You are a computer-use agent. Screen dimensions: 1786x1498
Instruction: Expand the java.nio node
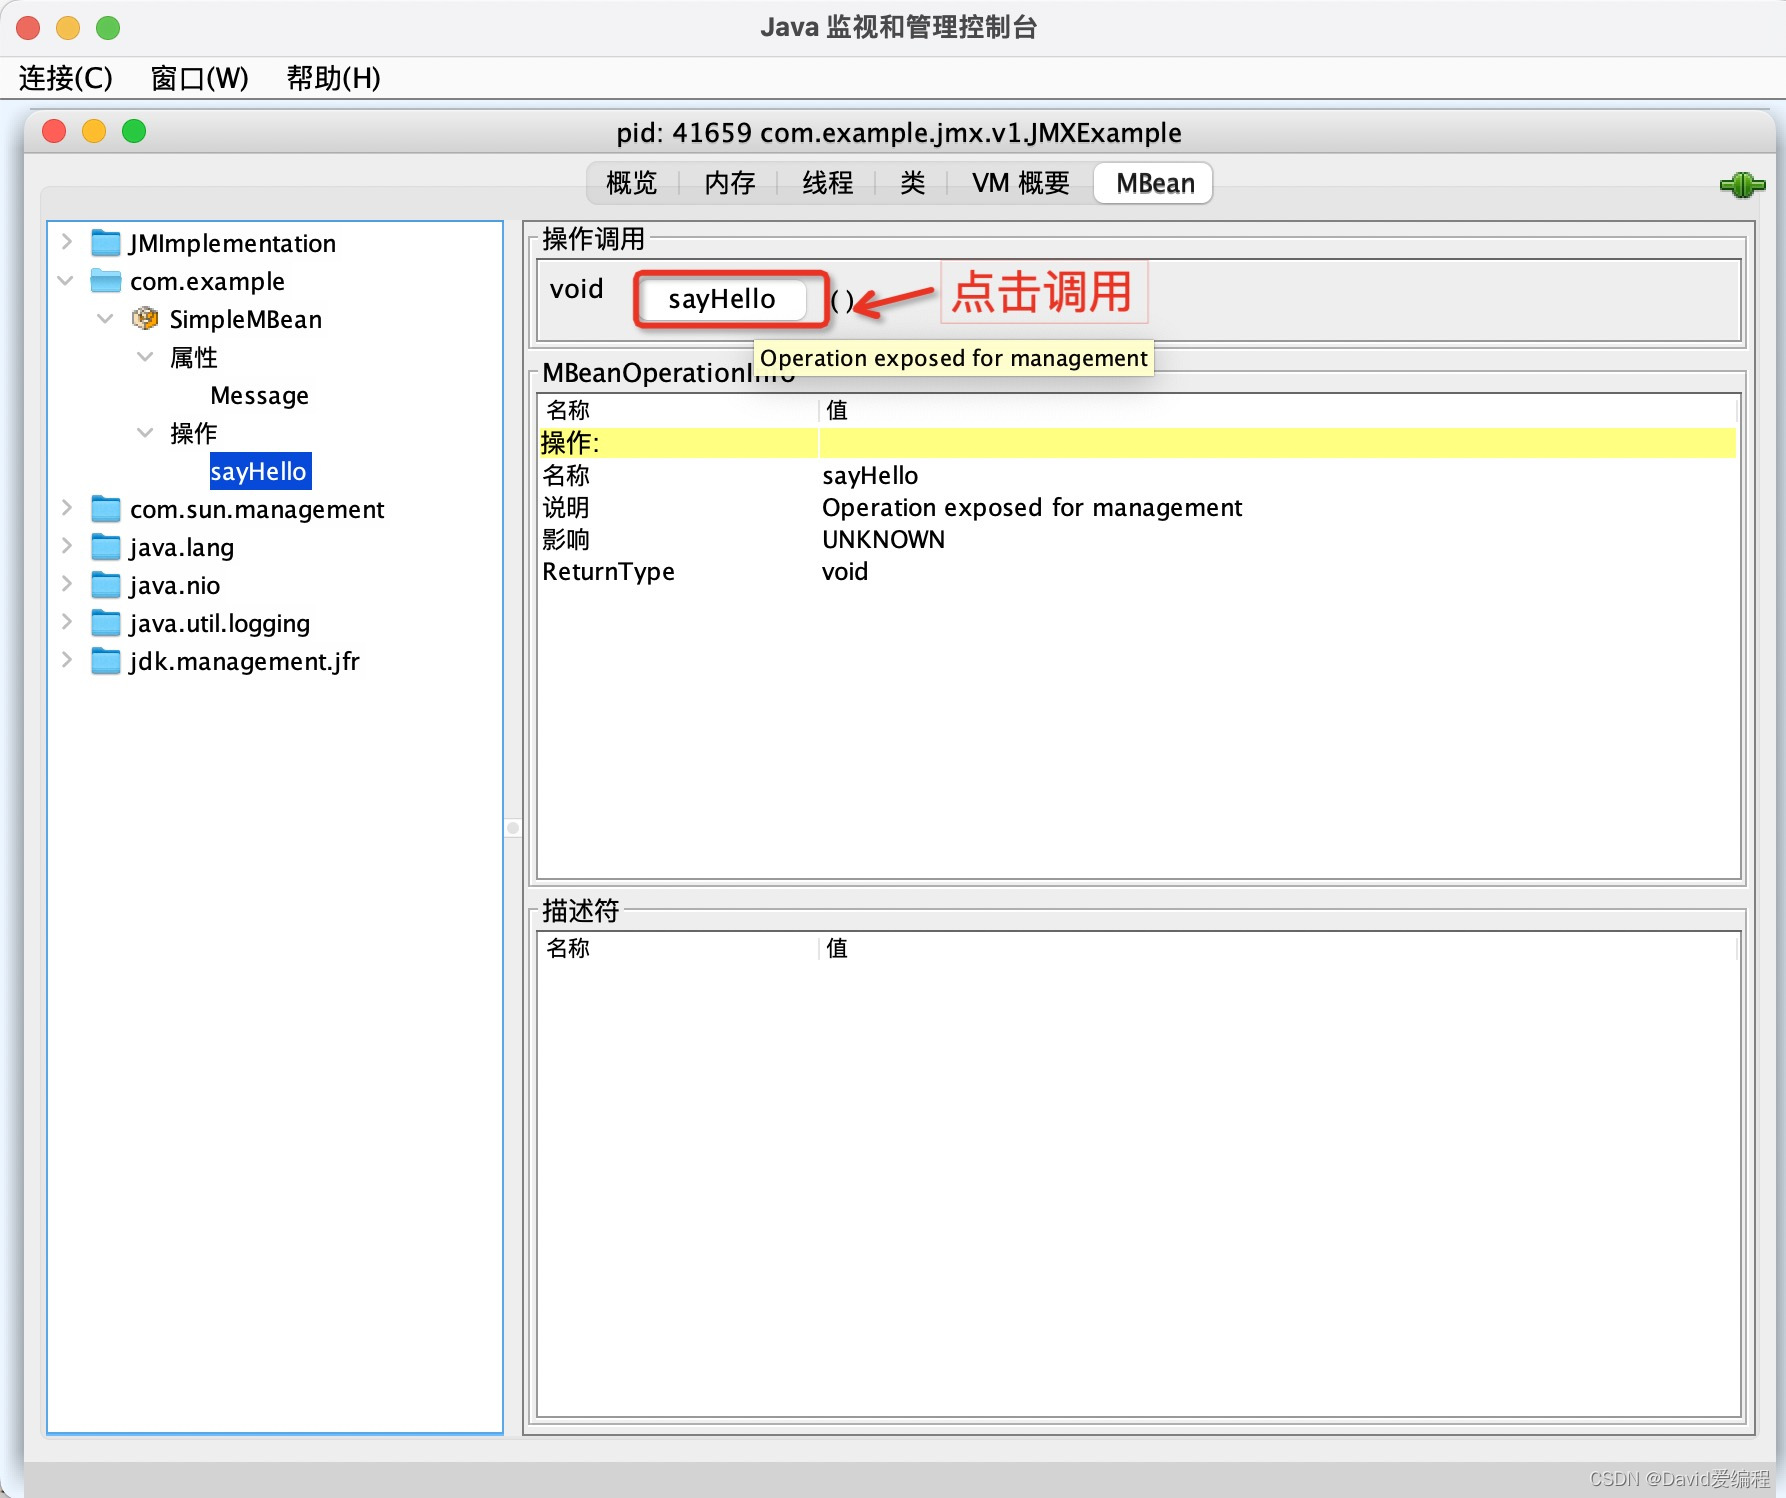[66, 584]
